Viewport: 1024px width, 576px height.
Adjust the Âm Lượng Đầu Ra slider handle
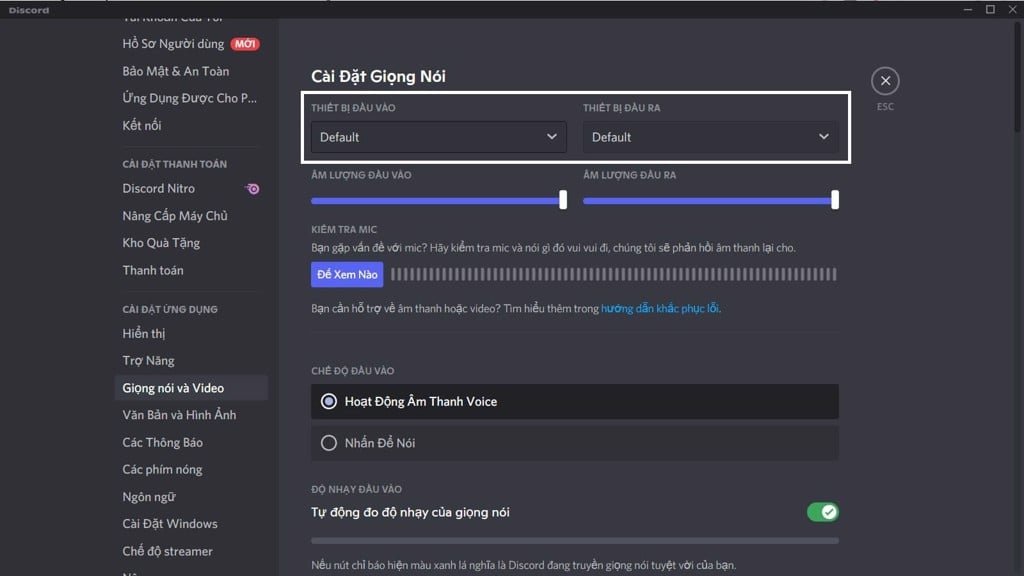[x=835, y=200]
